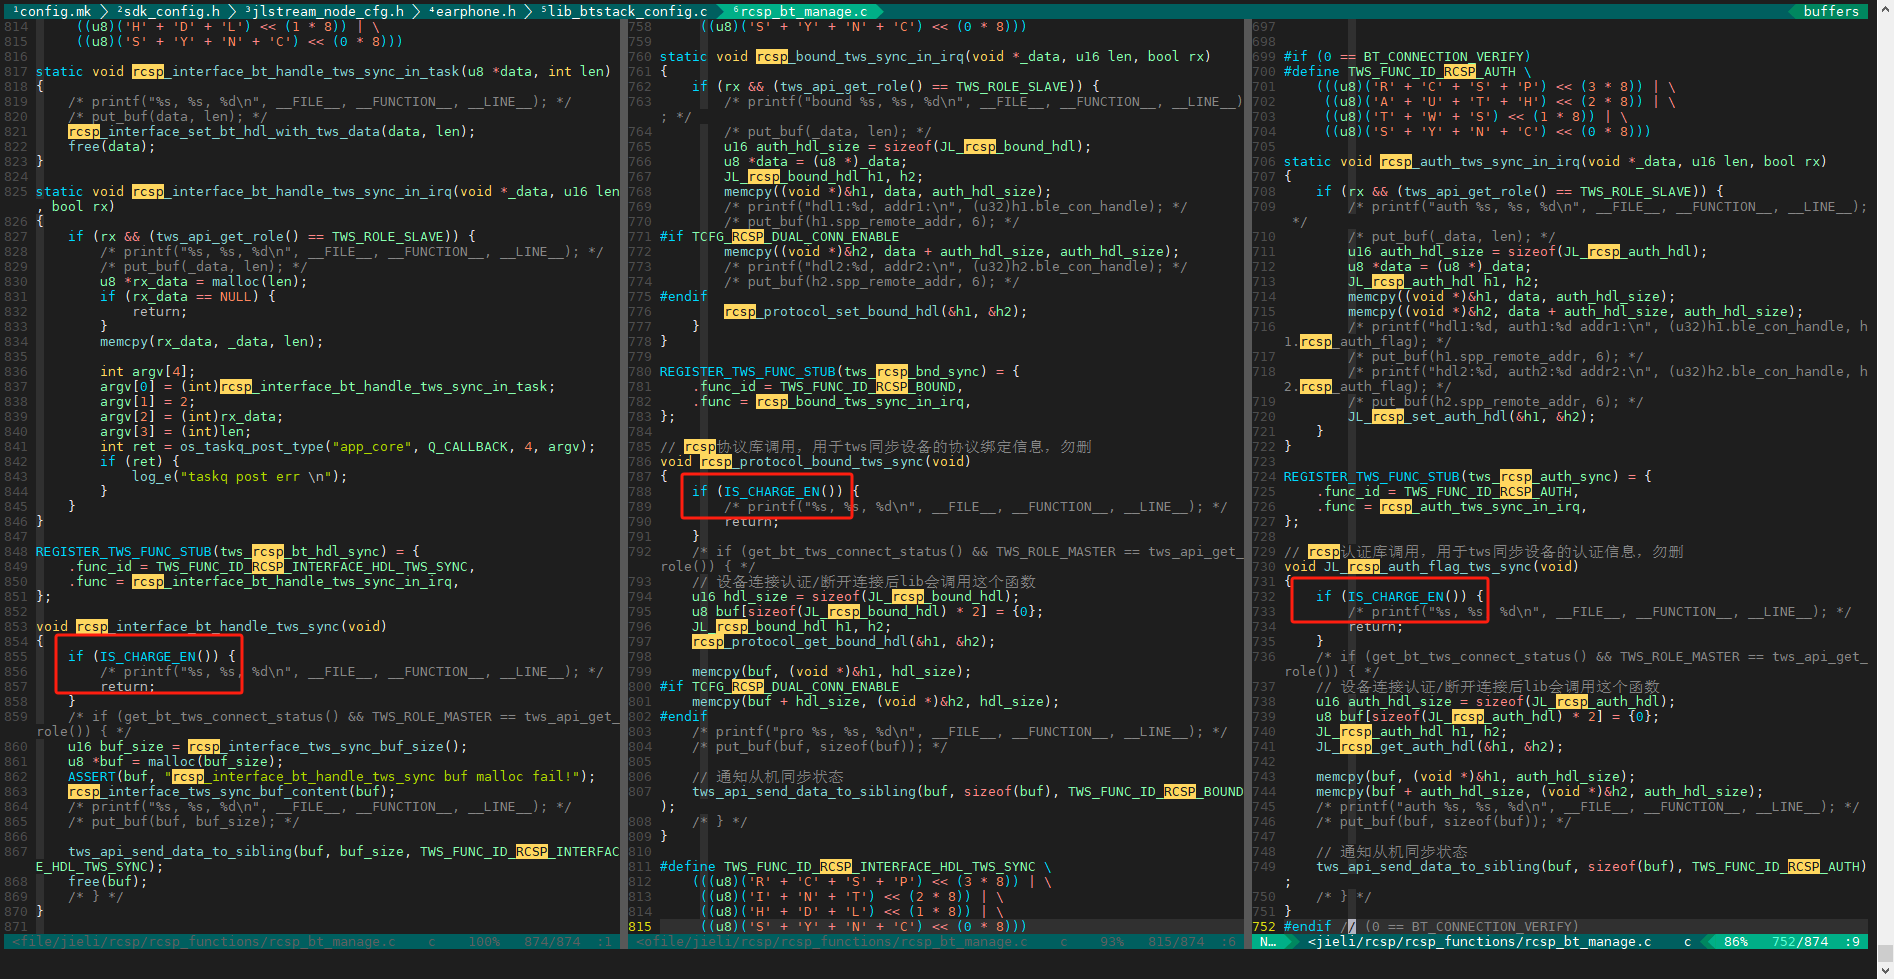The image size is (1894, 979).
Task: Click "rcsp_protocol_set_bound_hdl(&h1, &h2);" line 776
Action: 875,311
